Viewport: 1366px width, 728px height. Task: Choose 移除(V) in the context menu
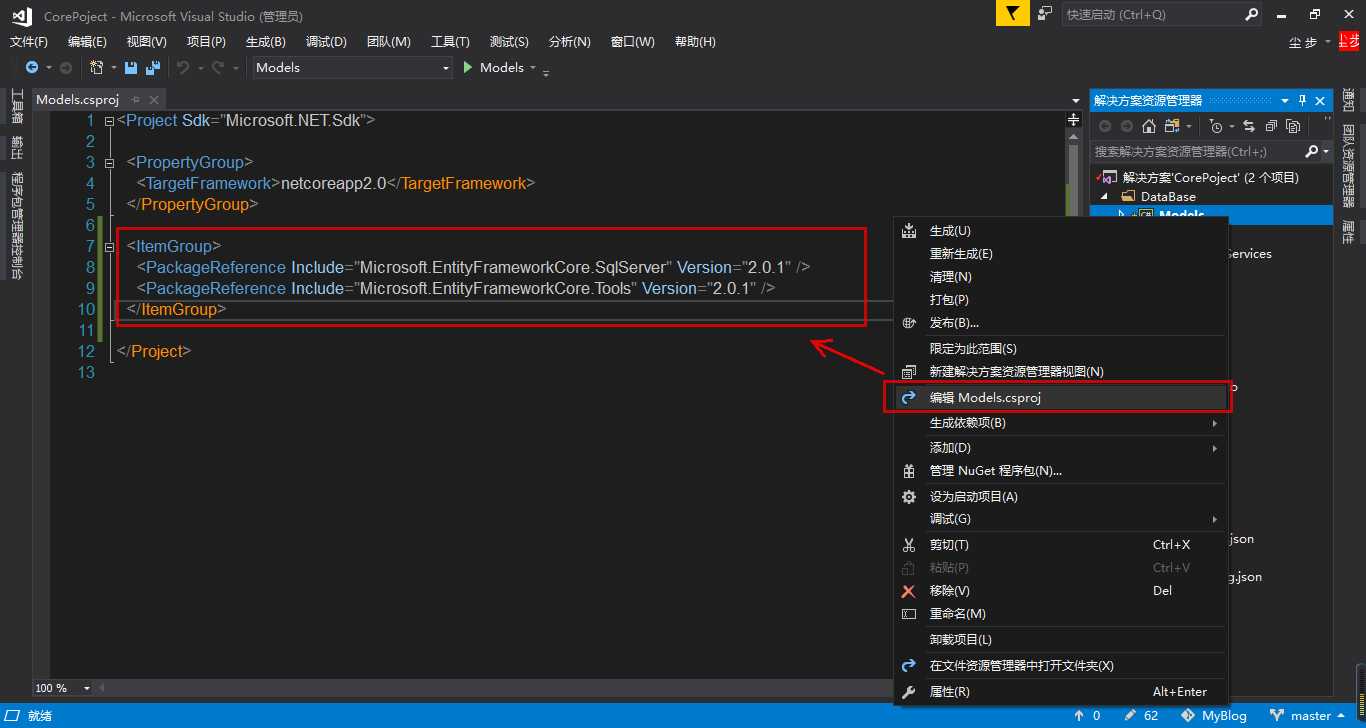click(1060, 591)
